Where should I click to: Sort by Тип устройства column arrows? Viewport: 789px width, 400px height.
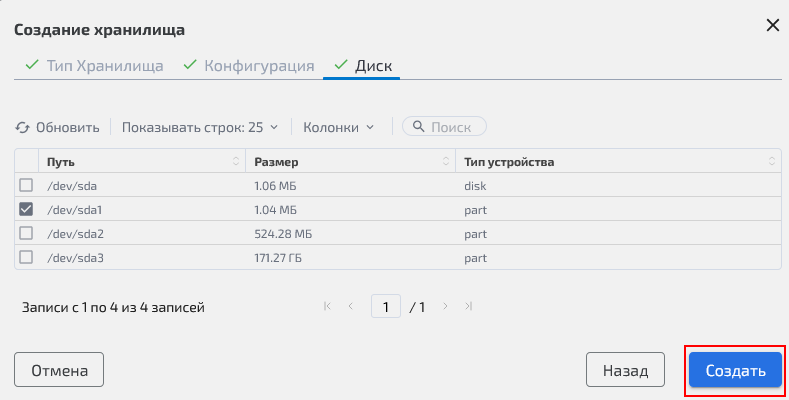[x=772, y=161]
